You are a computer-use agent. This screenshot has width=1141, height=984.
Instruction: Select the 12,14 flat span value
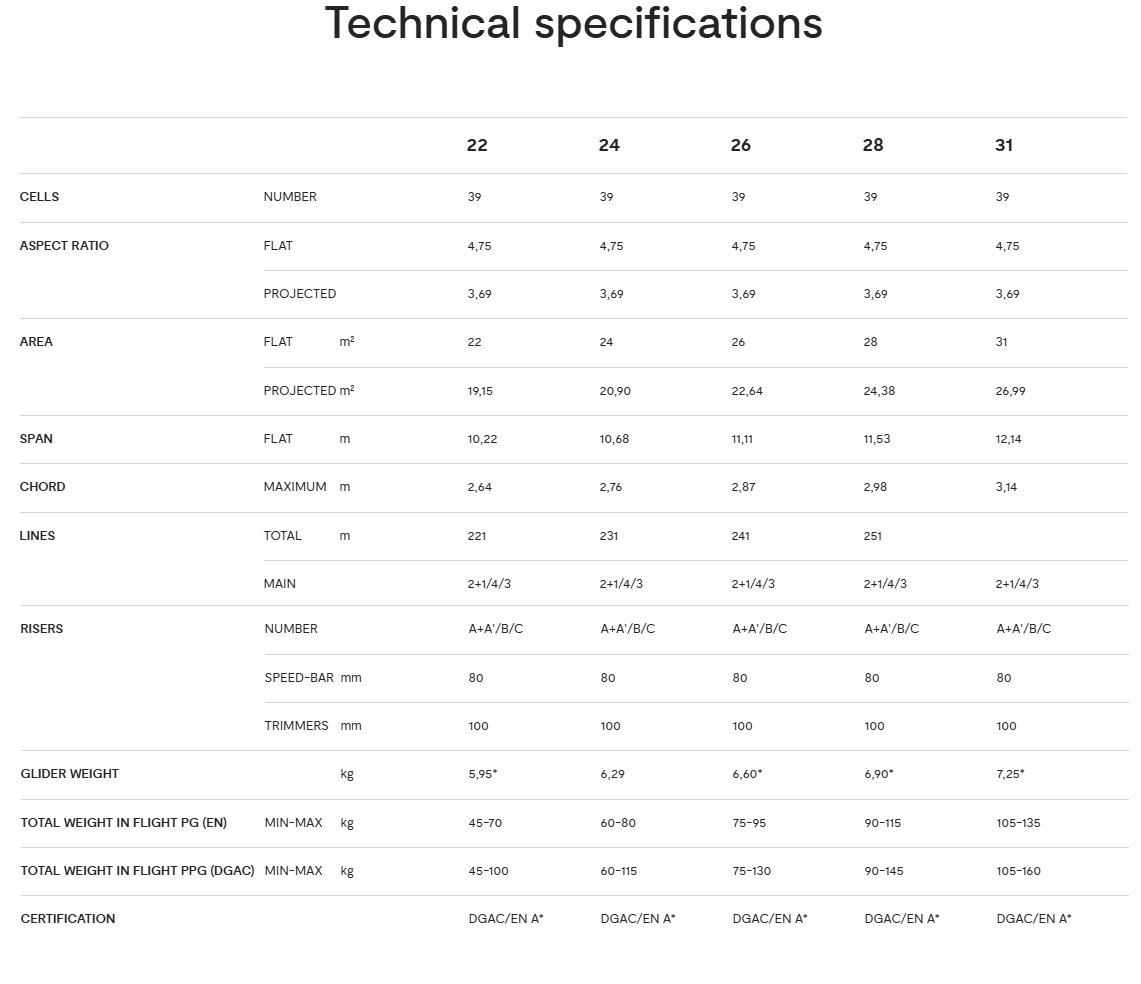pyautogui.click(x=1009, y=439)
